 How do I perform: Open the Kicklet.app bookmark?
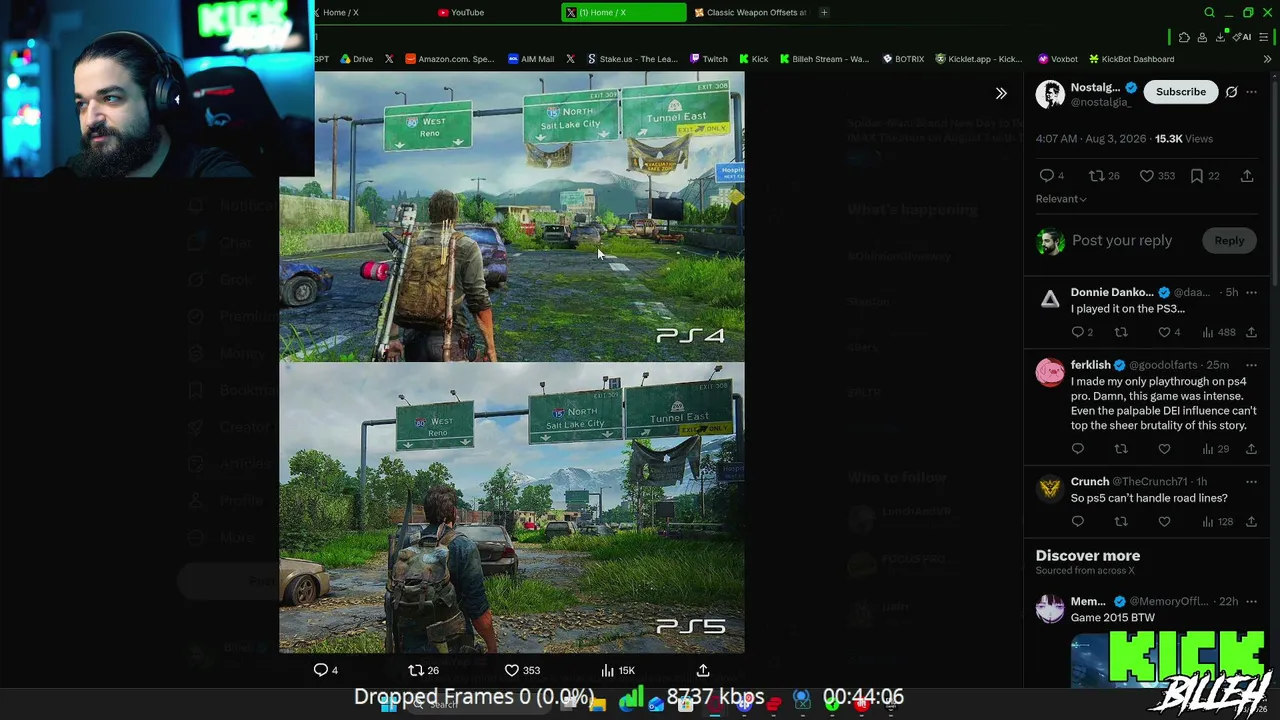click(x=979, y=59)
